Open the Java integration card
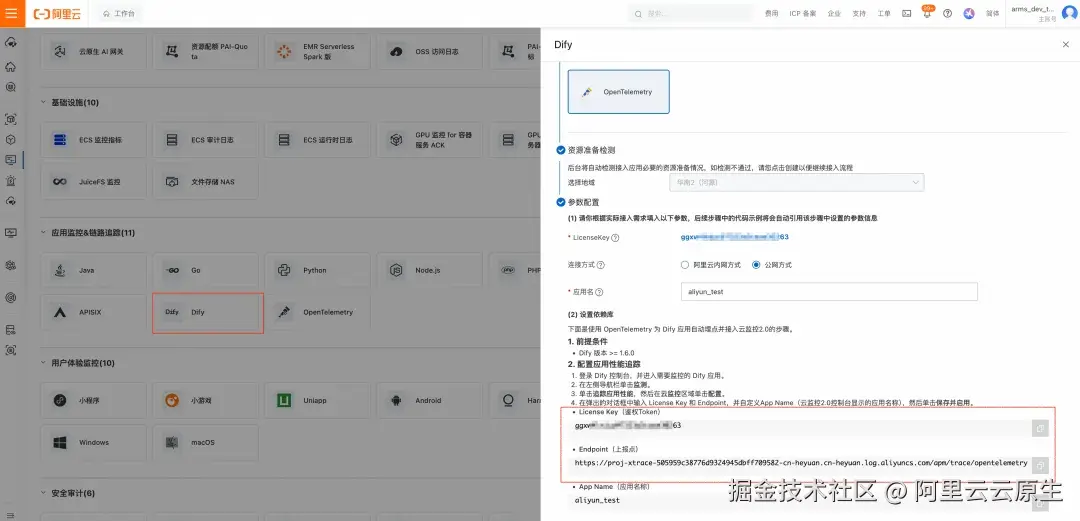The width and height of the screenshot is (1080, 521). pos(94,270)
